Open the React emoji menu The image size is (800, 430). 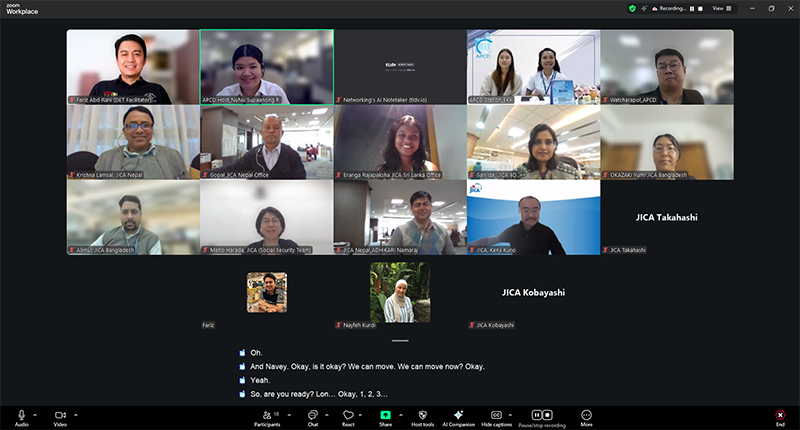pyautogui.click(x=348, y=415)
